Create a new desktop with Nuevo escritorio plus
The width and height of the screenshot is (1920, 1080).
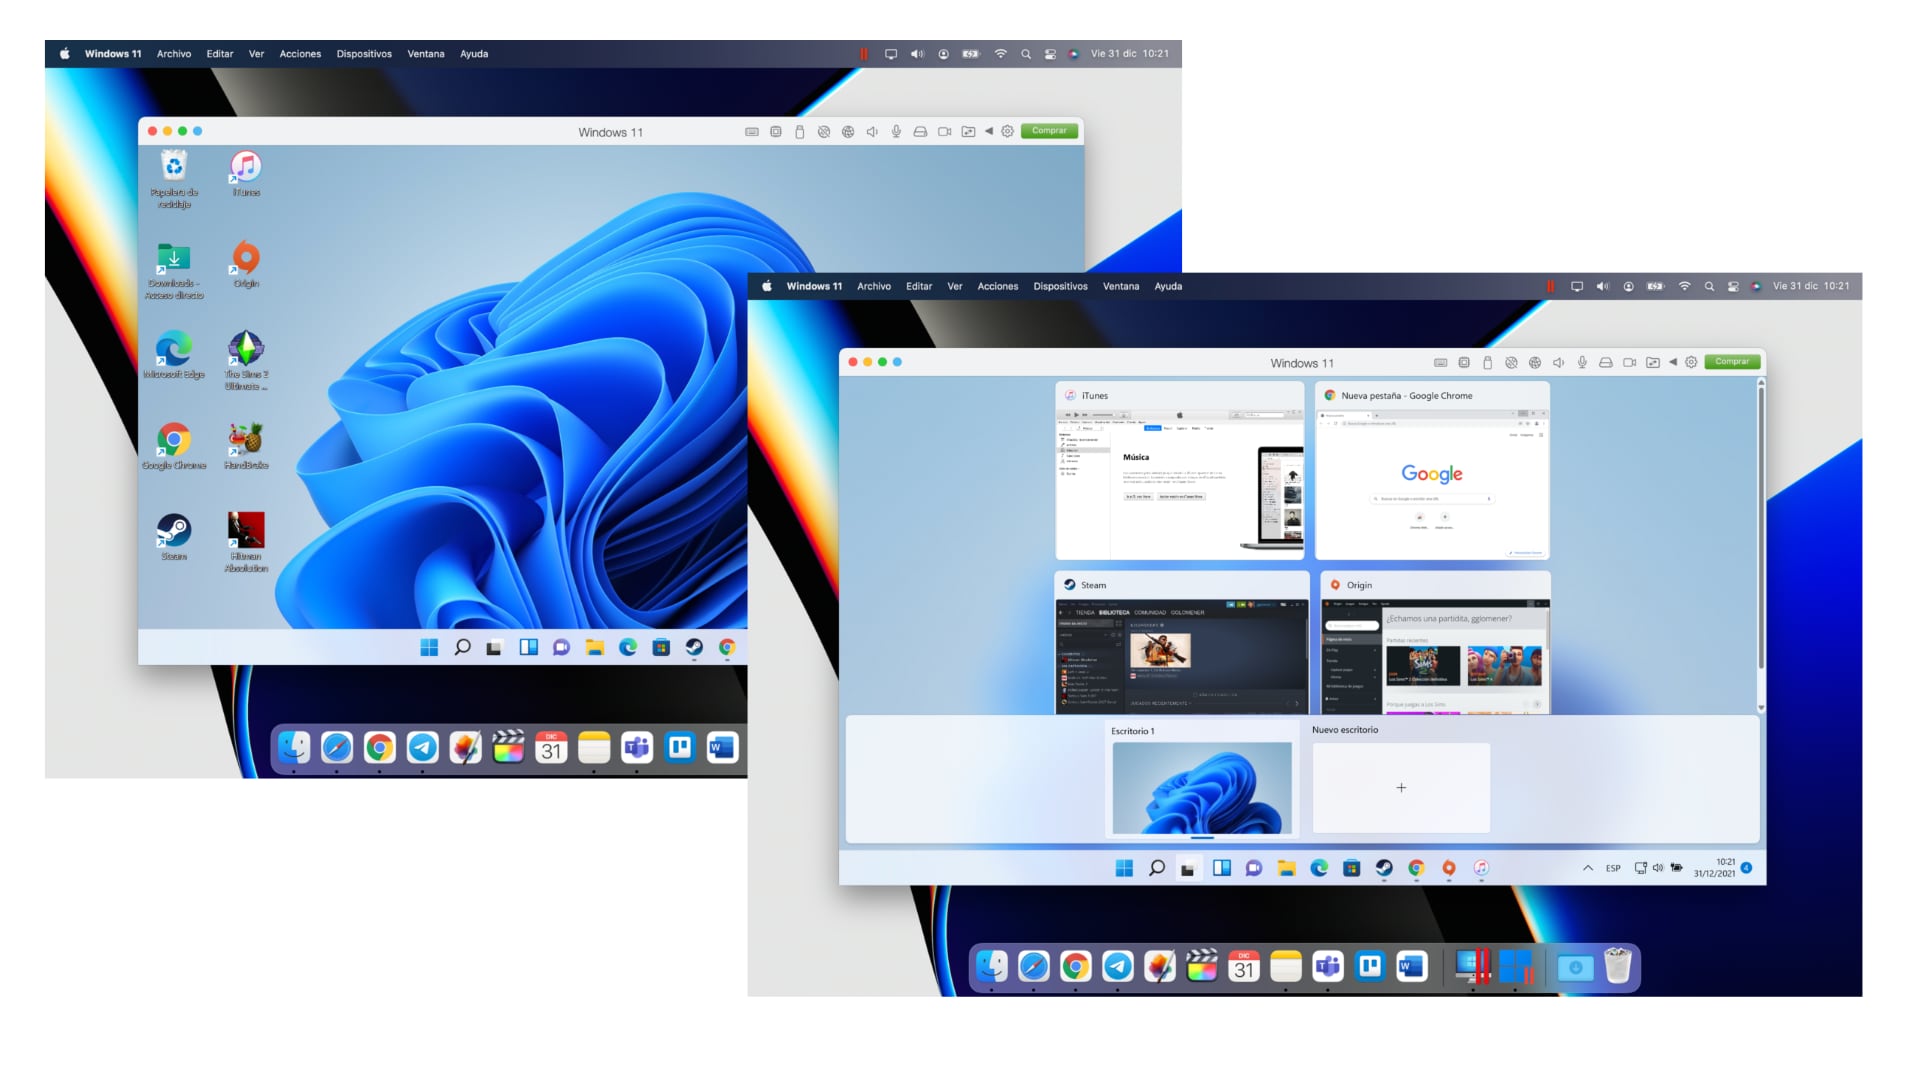[1401, 788]
